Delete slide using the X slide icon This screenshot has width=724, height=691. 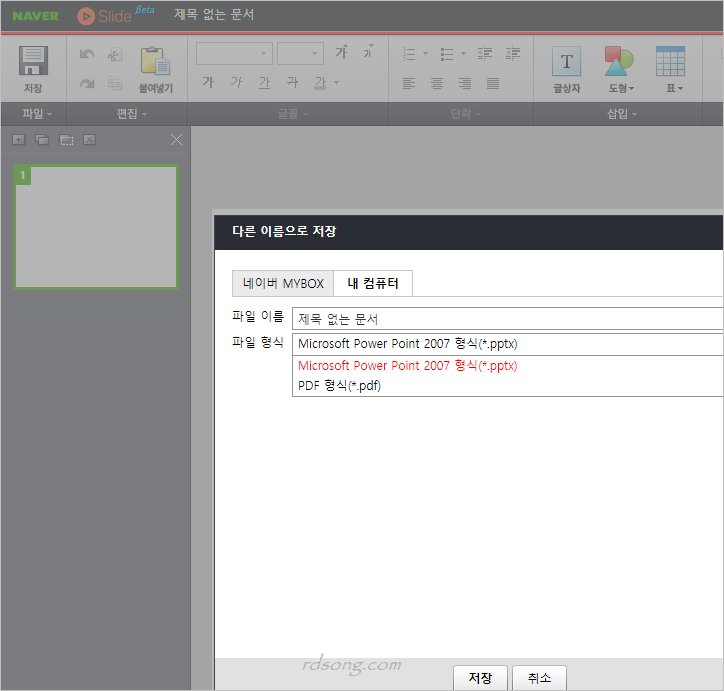point(89,139)
